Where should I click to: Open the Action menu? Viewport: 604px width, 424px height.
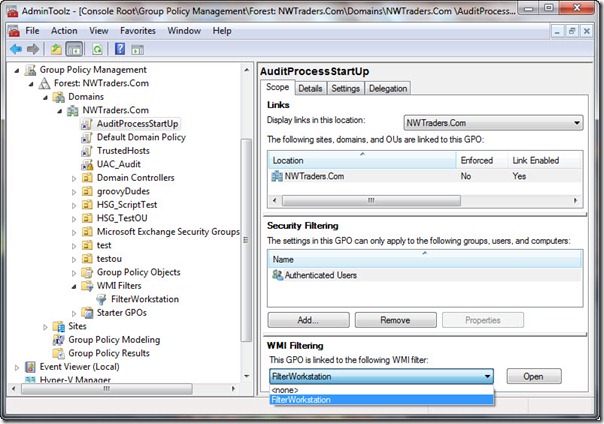(64, 31)
